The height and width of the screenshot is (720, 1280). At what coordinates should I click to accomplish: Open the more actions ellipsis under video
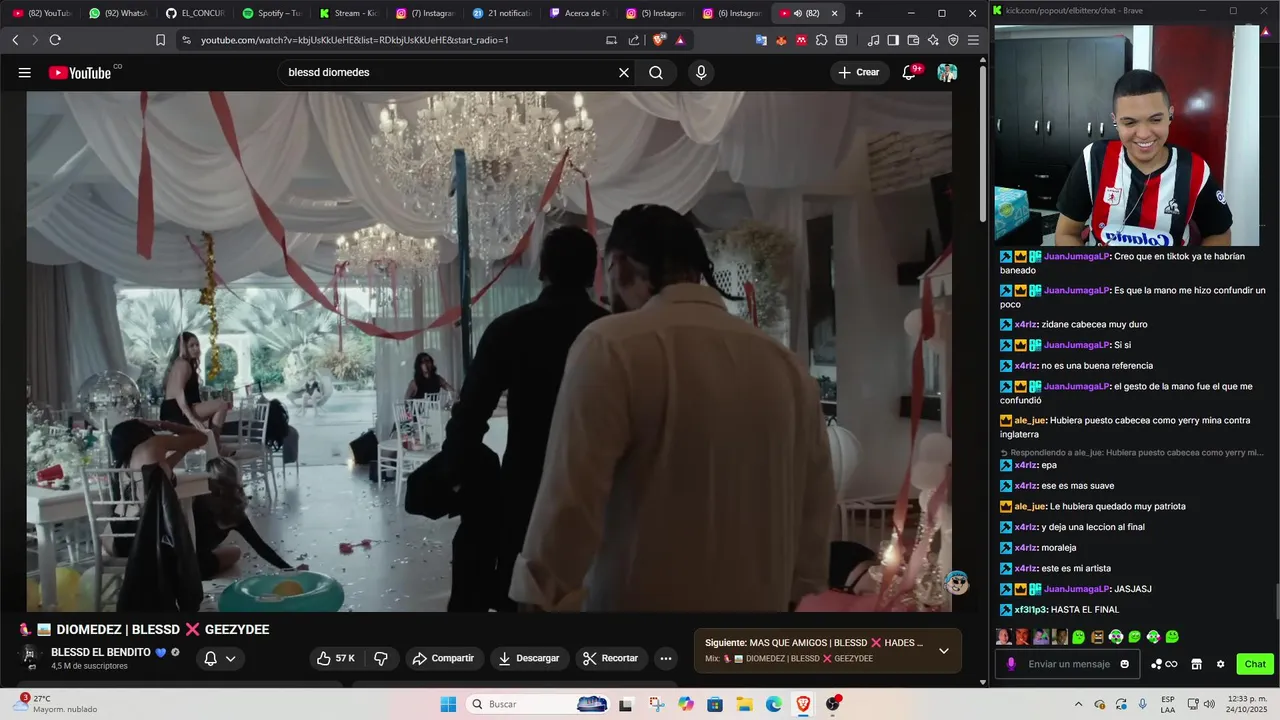pos(666,658)
